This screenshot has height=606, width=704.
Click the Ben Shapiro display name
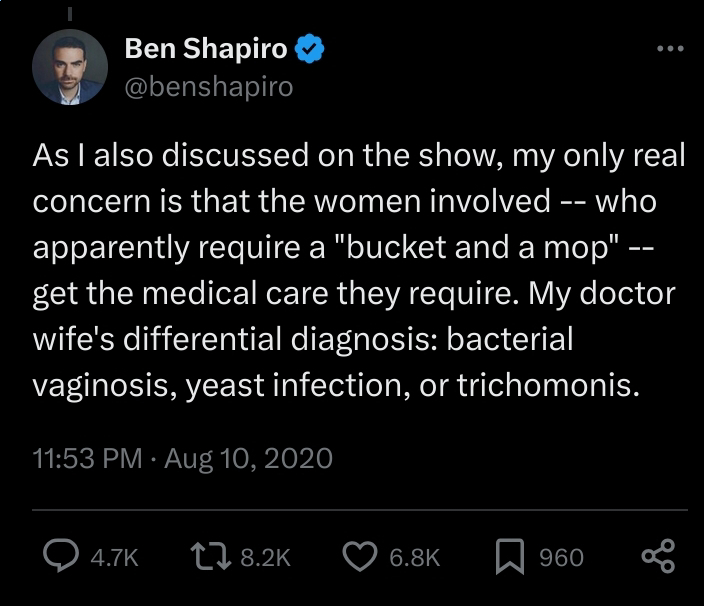[x=206, y=49]
